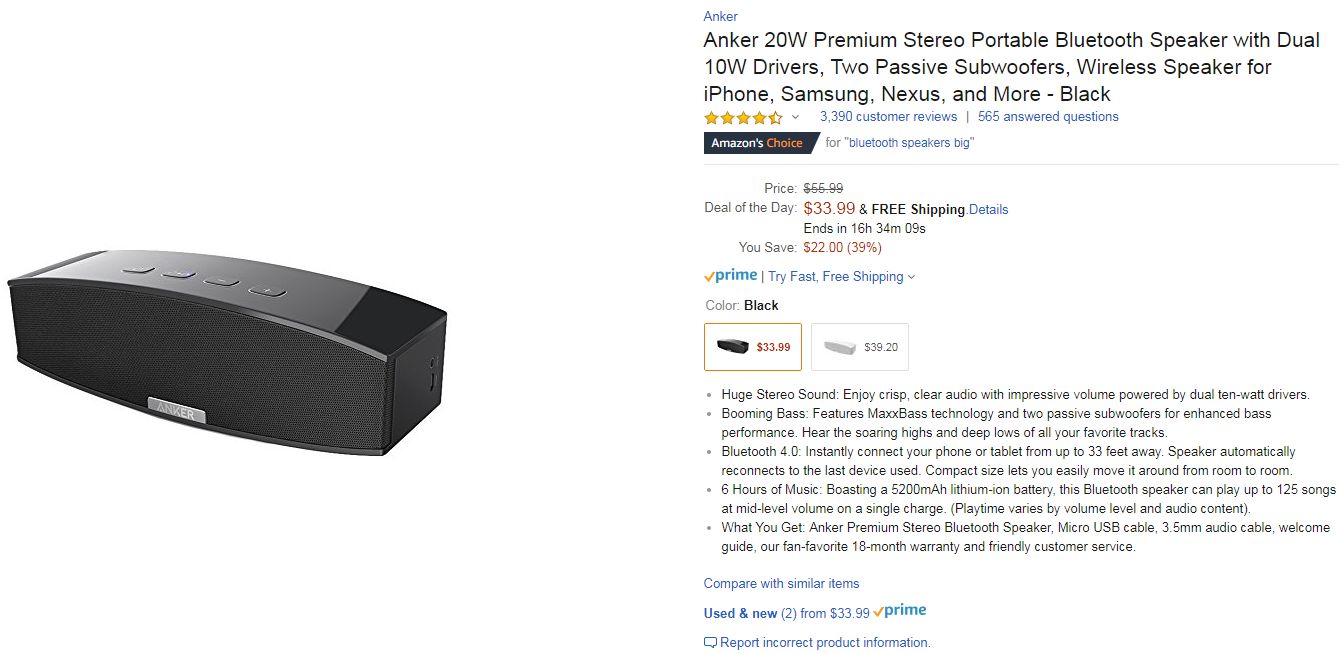Click the star rating icons
Viewport: 1341px width, 654px height.
(743, 117)
